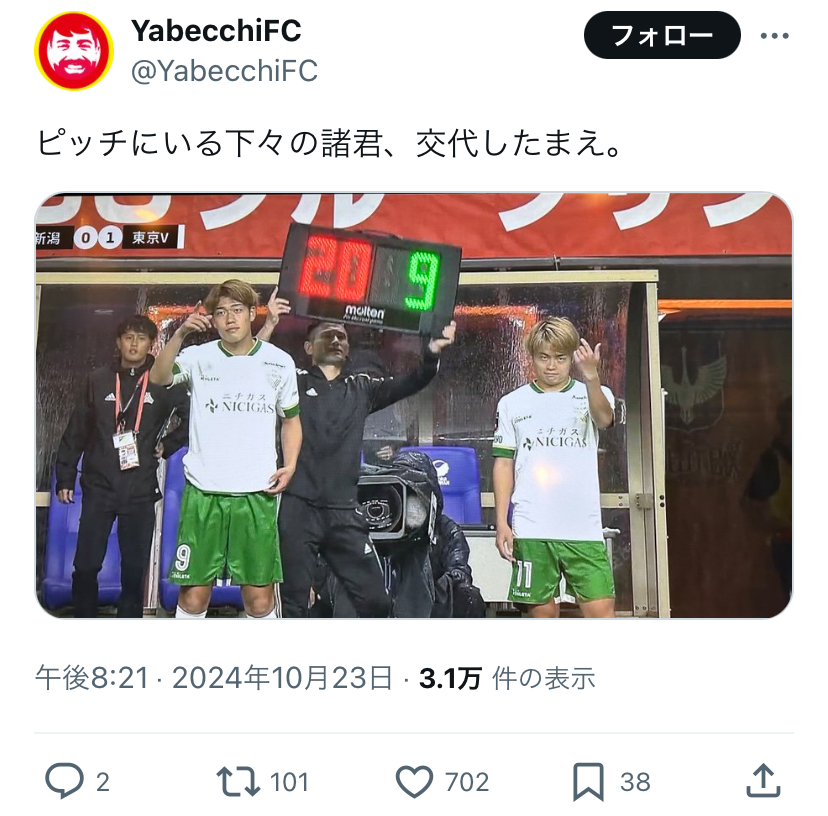Click the 件の表示 views label
The image size is (828, 816).
click(x=543, y=678)
